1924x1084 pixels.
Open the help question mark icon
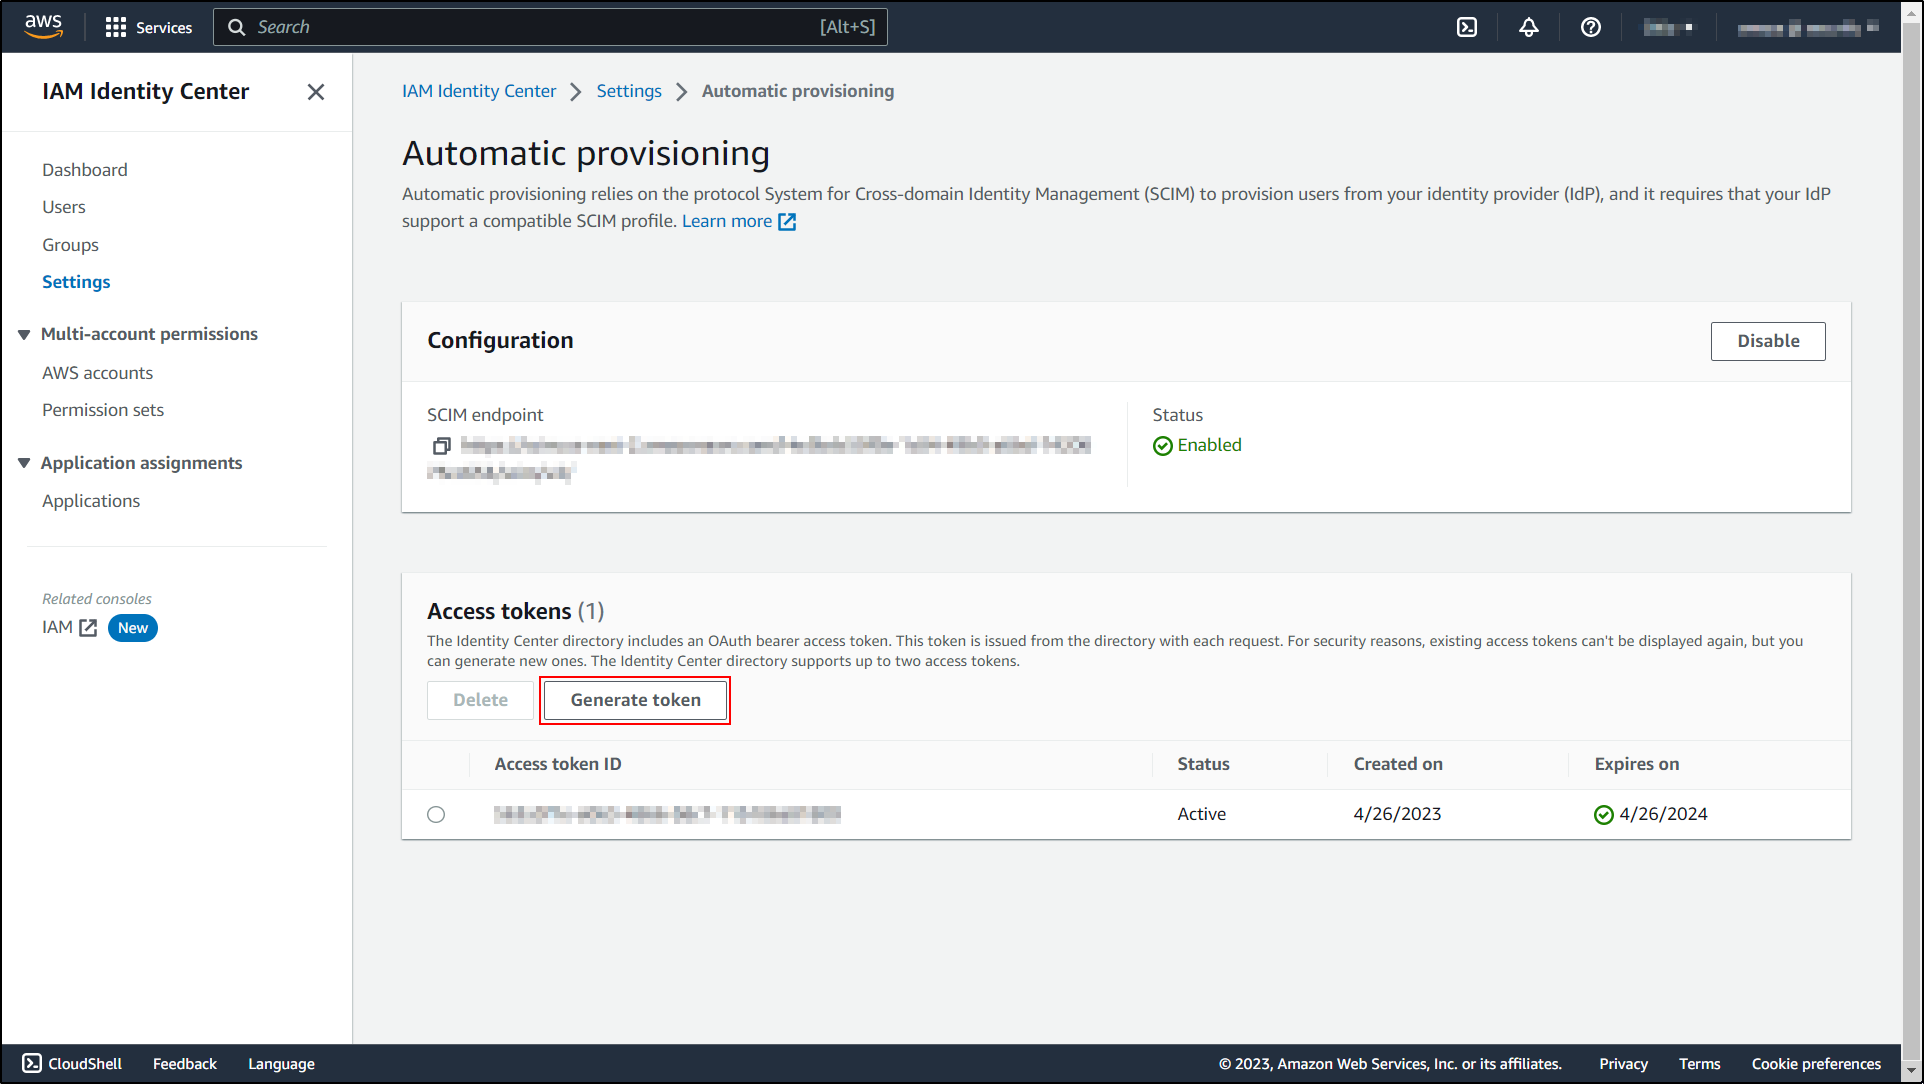[1591, 27]
